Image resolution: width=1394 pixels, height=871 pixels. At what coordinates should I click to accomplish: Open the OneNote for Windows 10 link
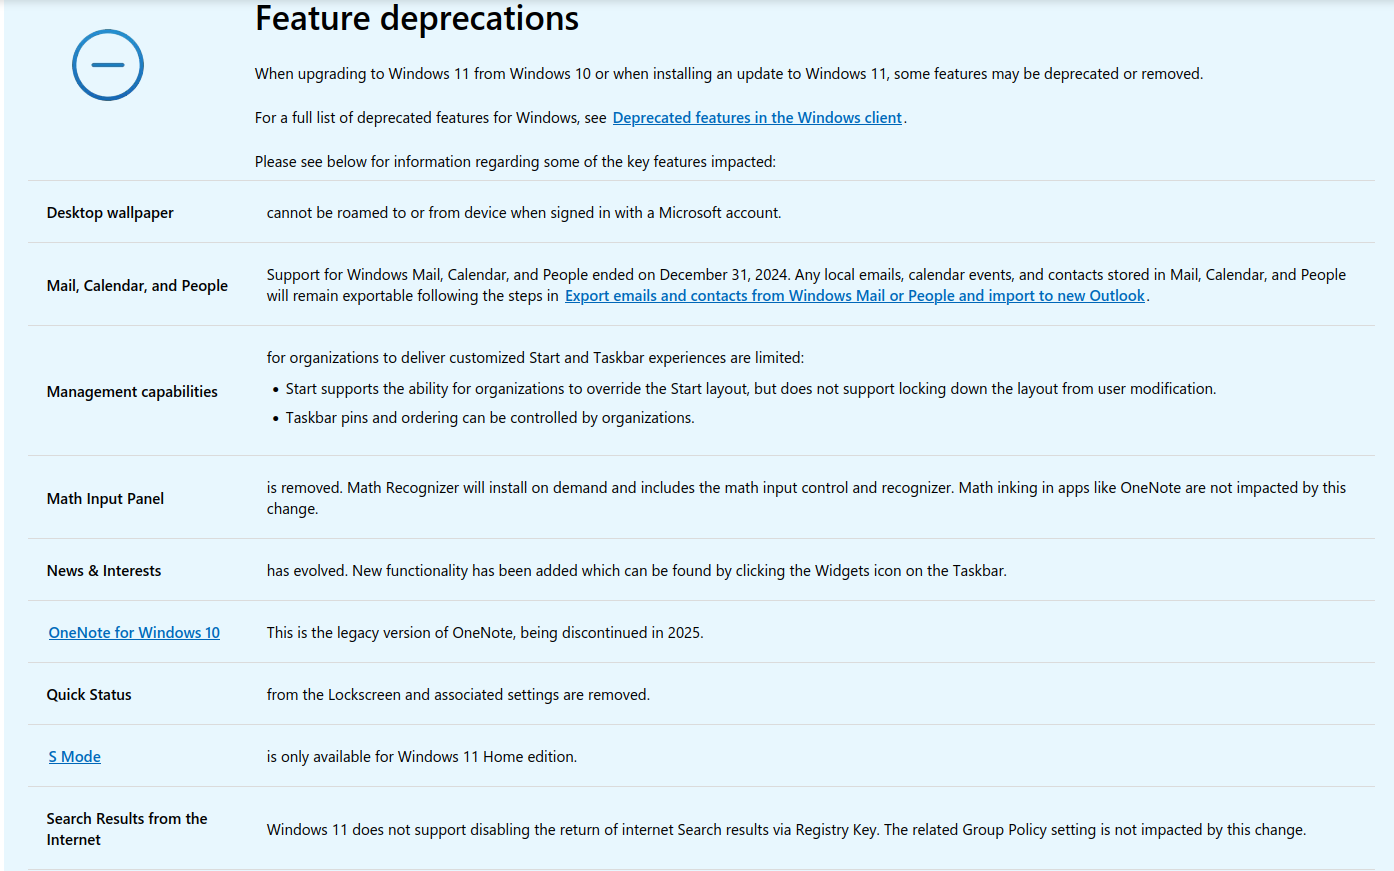point(134,633)
